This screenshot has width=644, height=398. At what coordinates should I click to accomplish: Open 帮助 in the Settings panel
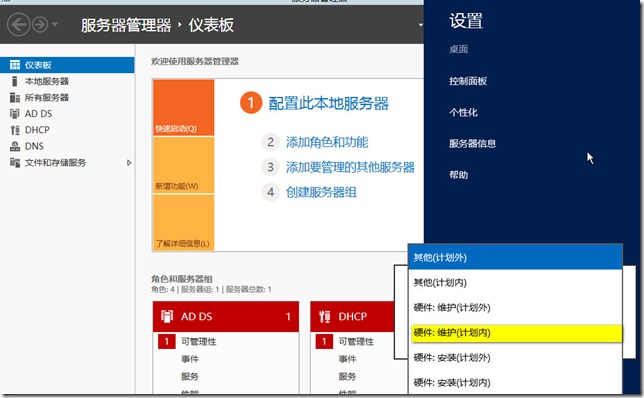click(458, 175)
